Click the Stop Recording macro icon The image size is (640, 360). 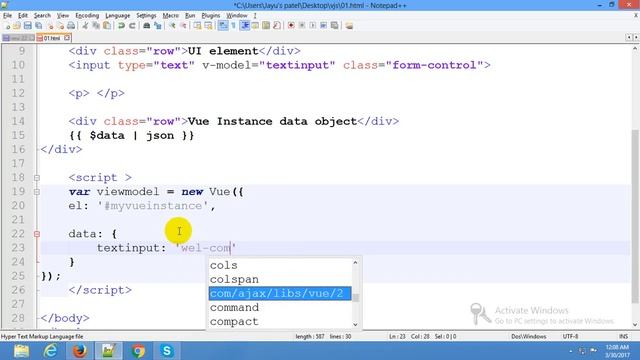(x=302, y=26)
